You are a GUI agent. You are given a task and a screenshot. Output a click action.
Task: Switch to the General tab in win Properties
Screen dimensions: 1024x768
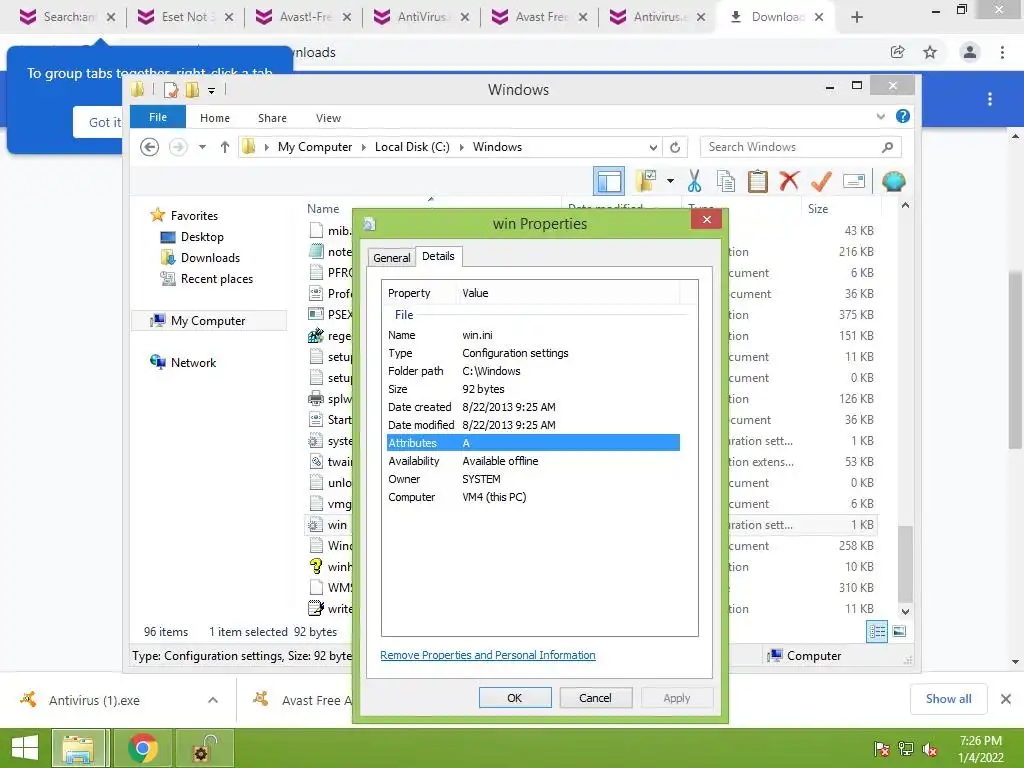pos(392,258)
